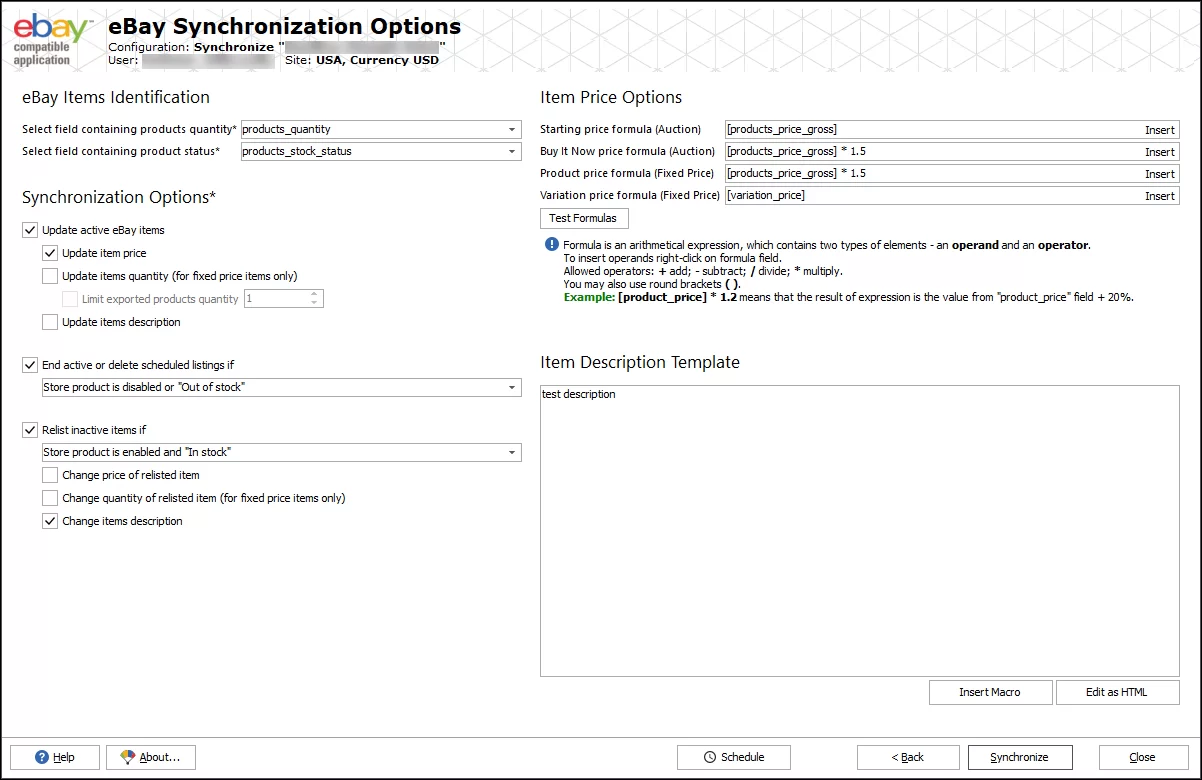
Task: Click the Synchronize button
Action: 1019,757
